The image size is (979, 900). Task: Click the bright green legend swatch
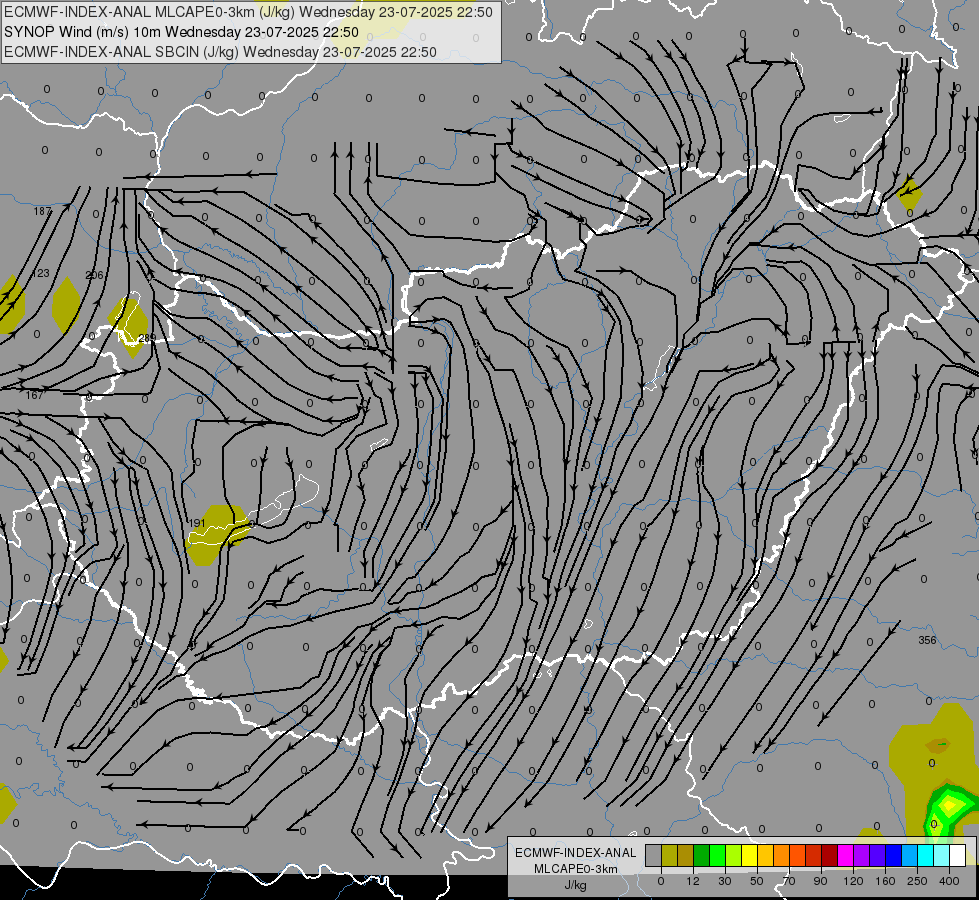click(717, 855)
